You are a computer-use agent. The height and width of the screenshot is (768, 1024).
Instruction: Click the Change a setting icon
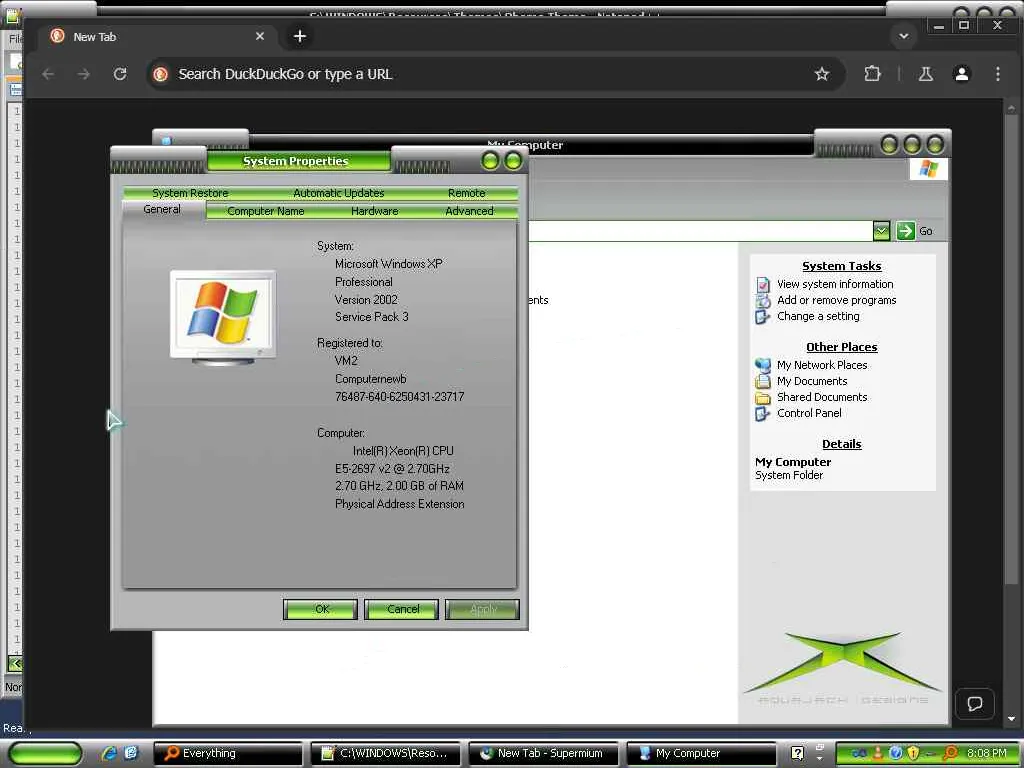pos(763,317)
